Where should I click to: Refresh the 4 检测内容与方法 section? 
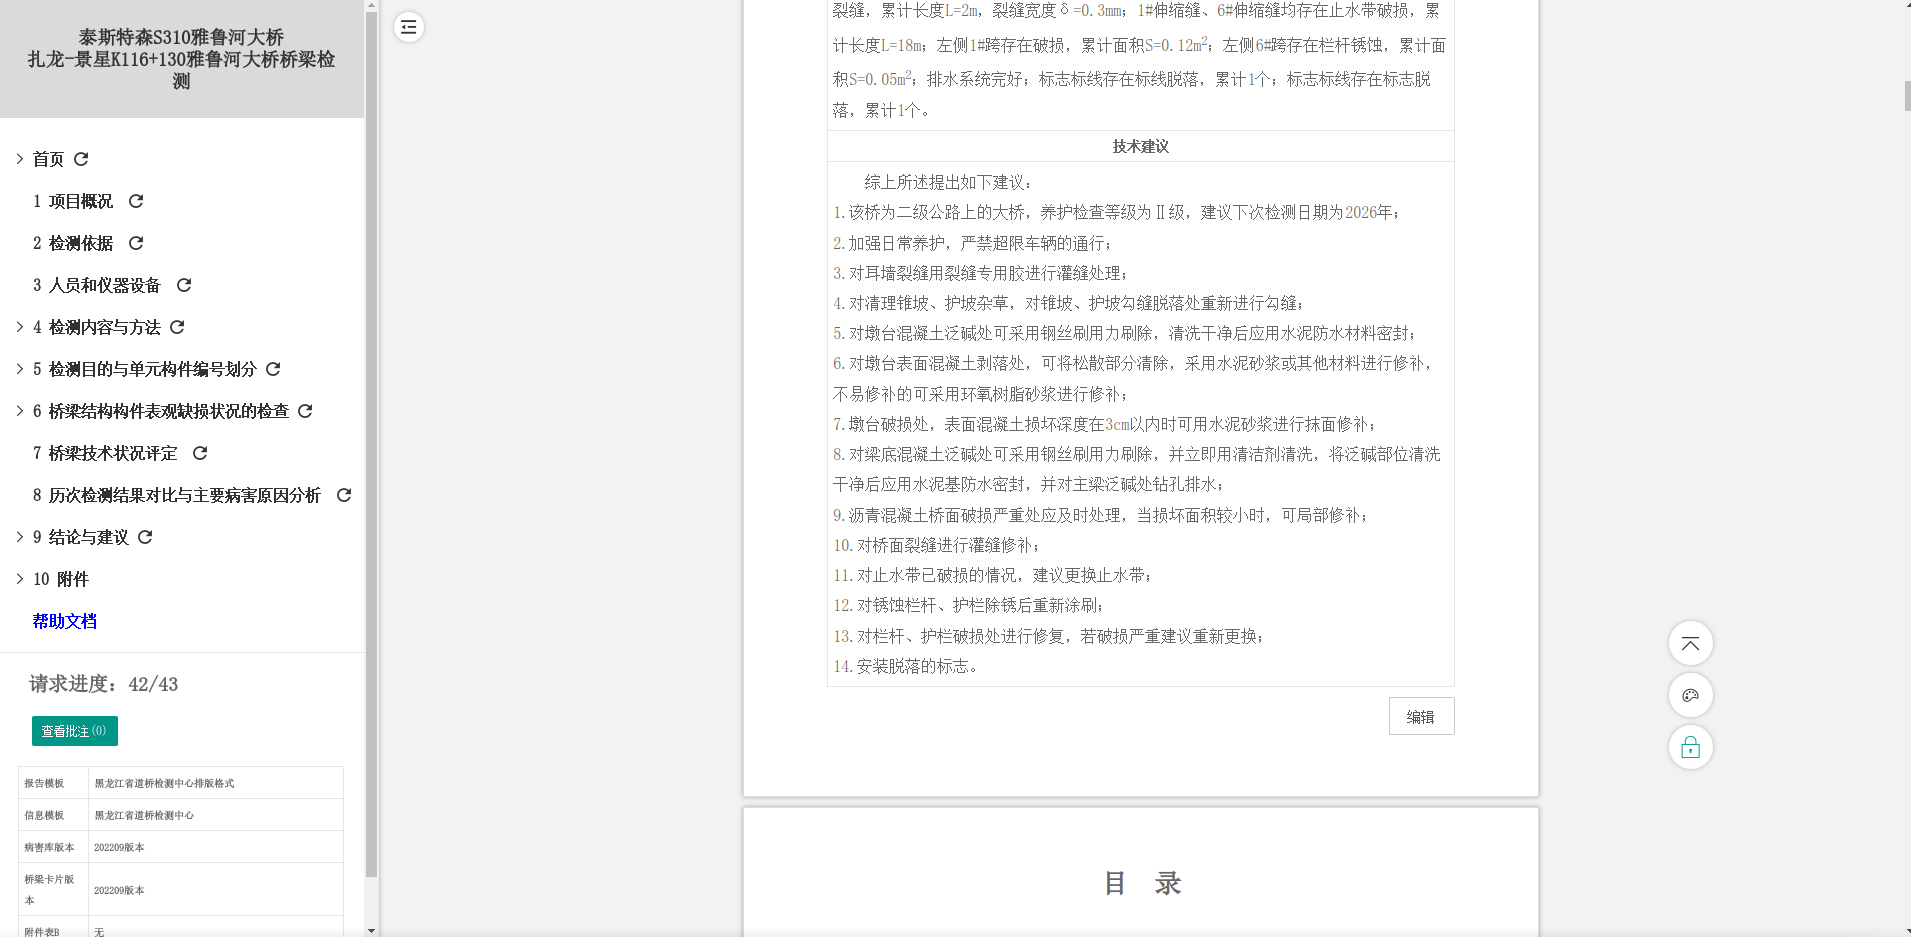point(177,327)
